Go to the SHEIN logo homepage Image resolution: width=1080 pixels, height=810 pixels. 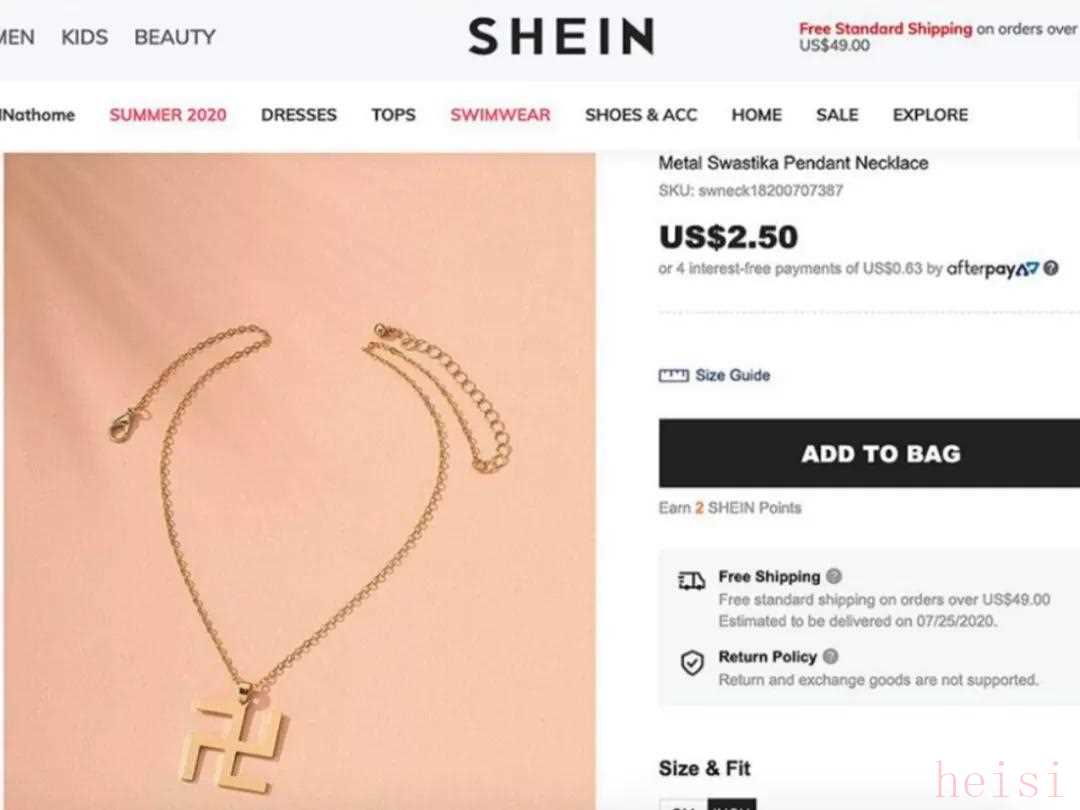(x=561, y=37)
